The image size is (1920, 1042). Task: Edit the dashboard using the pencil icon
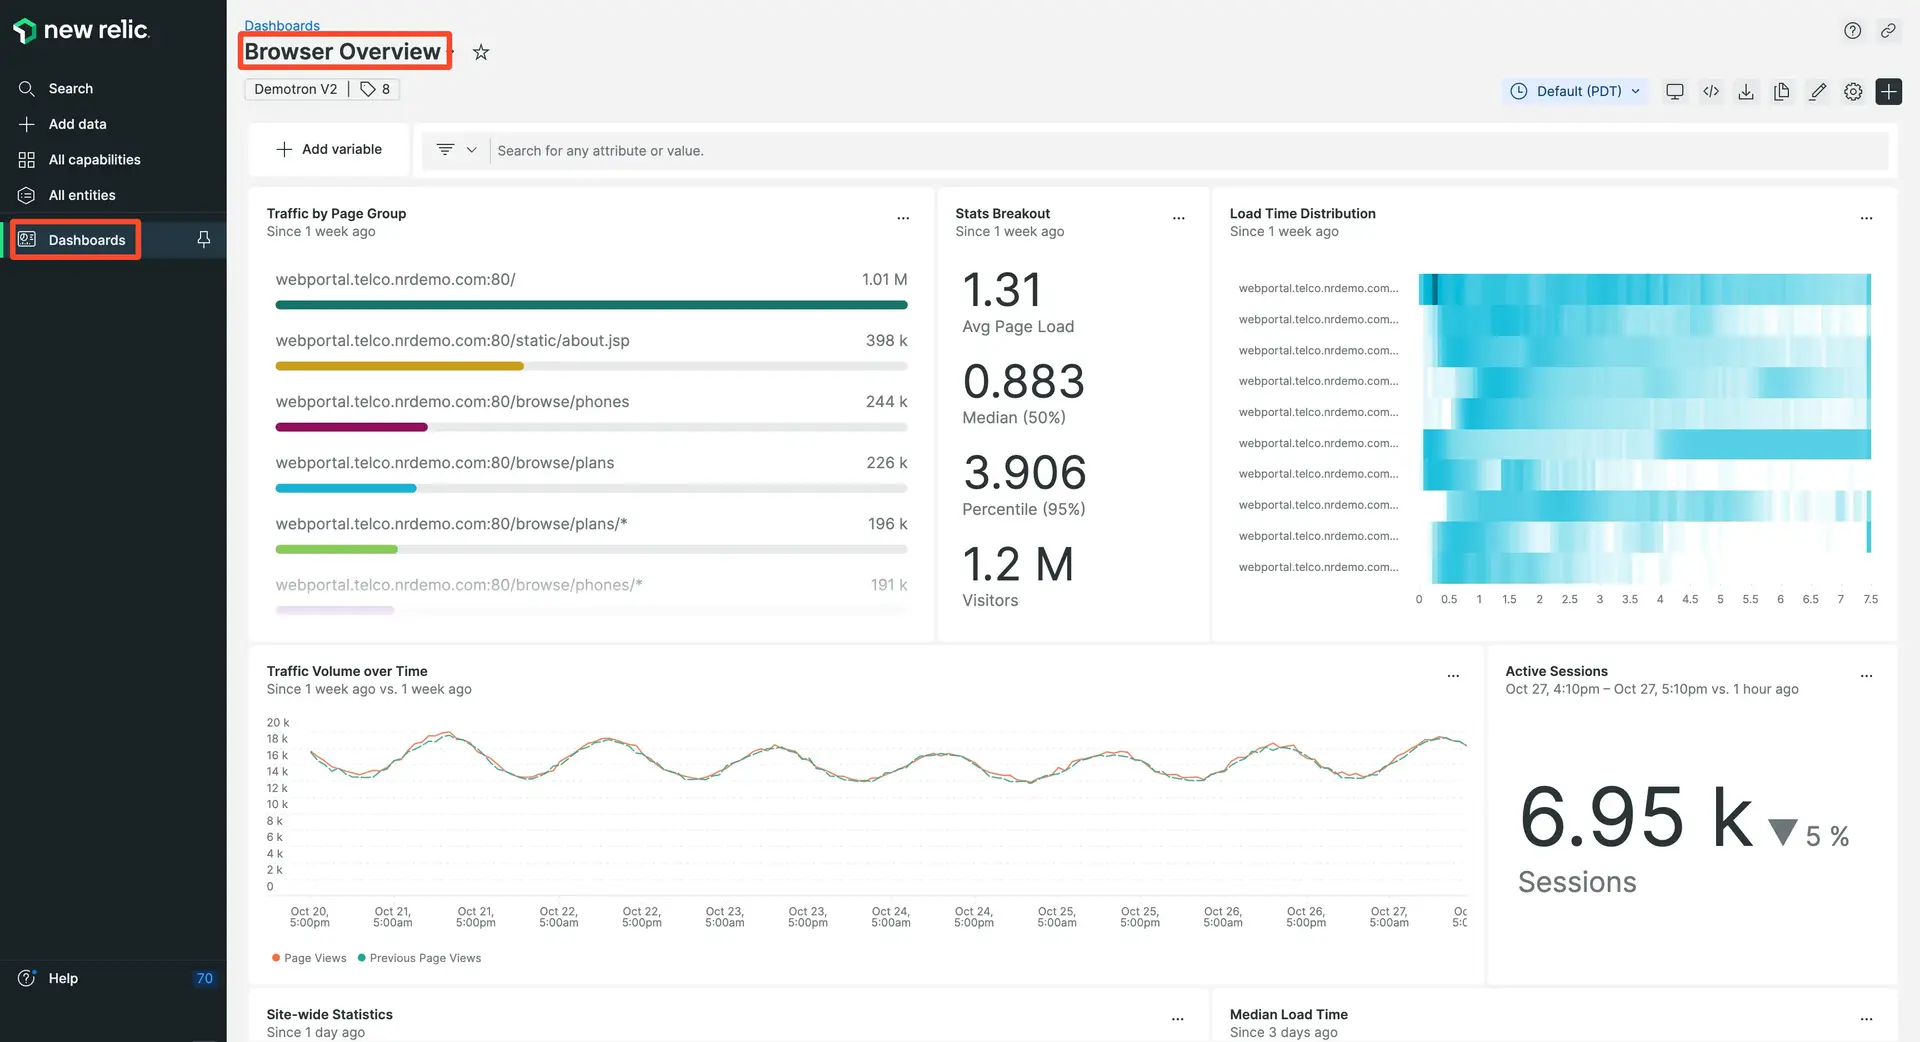click(x=1818, y=91)
